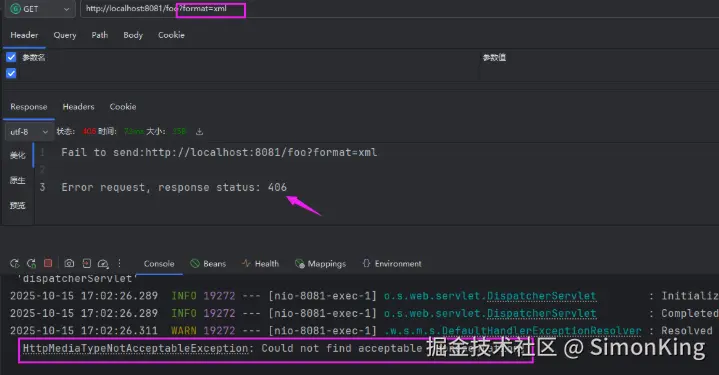Open the Health tab
Image resolution: width=719 pixels, height=375 pixels.
point(260,264)
